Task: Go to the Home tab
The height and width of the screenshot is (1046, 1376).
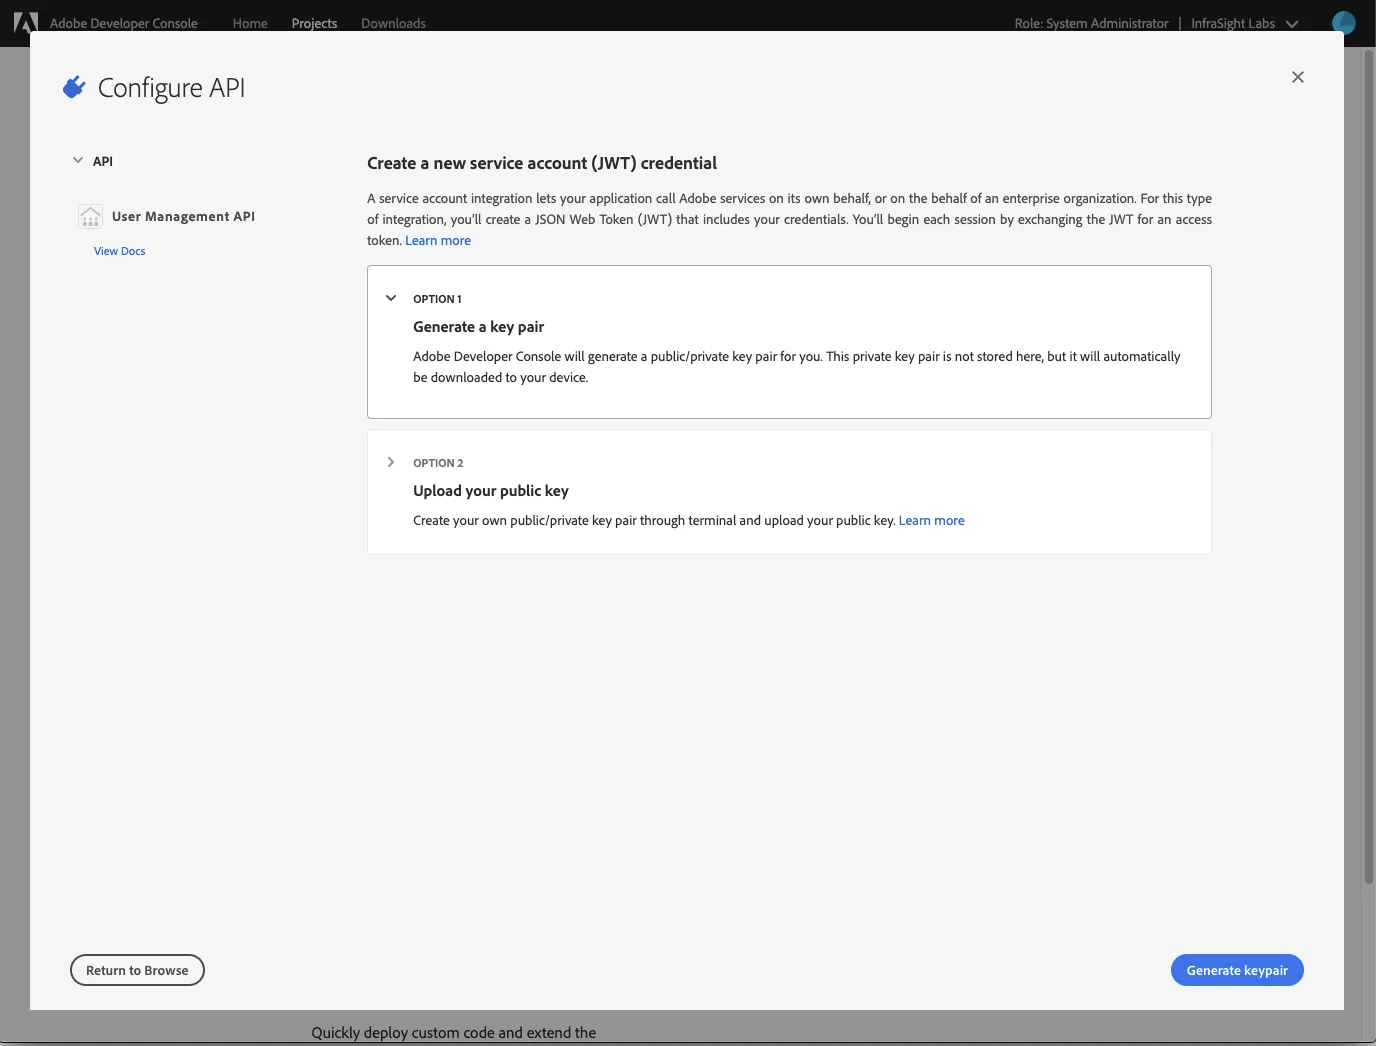Action: click(x=250, y=23)
